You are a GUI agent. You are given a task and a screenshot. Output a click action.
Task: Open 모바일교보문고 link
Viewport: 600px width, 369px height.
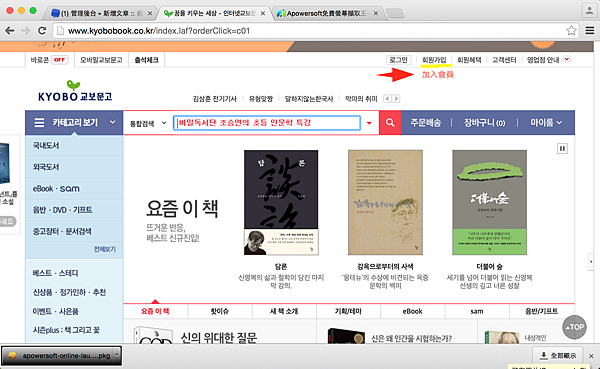(x=101, y=60)
